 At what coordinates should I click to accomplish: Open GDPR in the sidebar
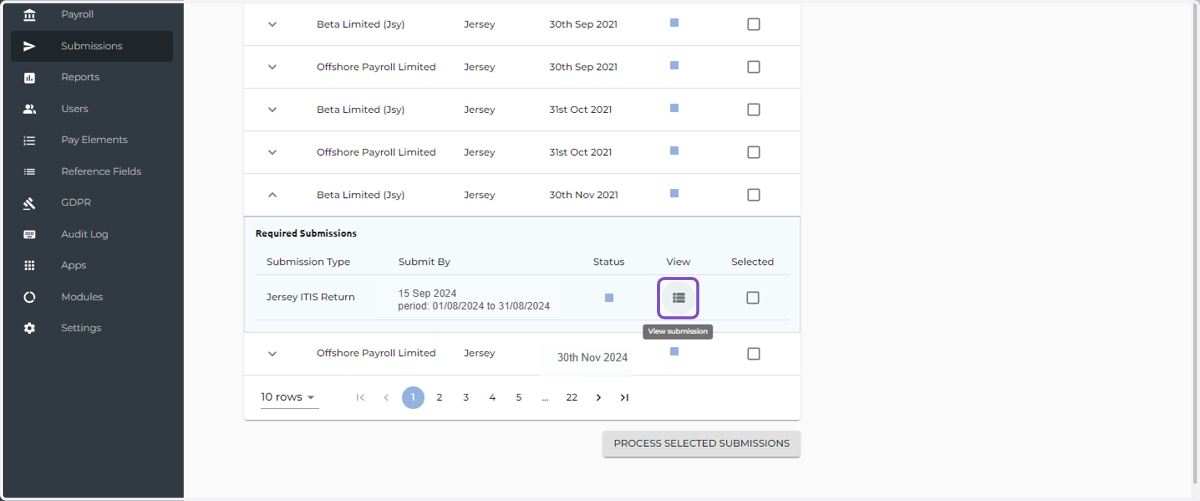point(92,203)
